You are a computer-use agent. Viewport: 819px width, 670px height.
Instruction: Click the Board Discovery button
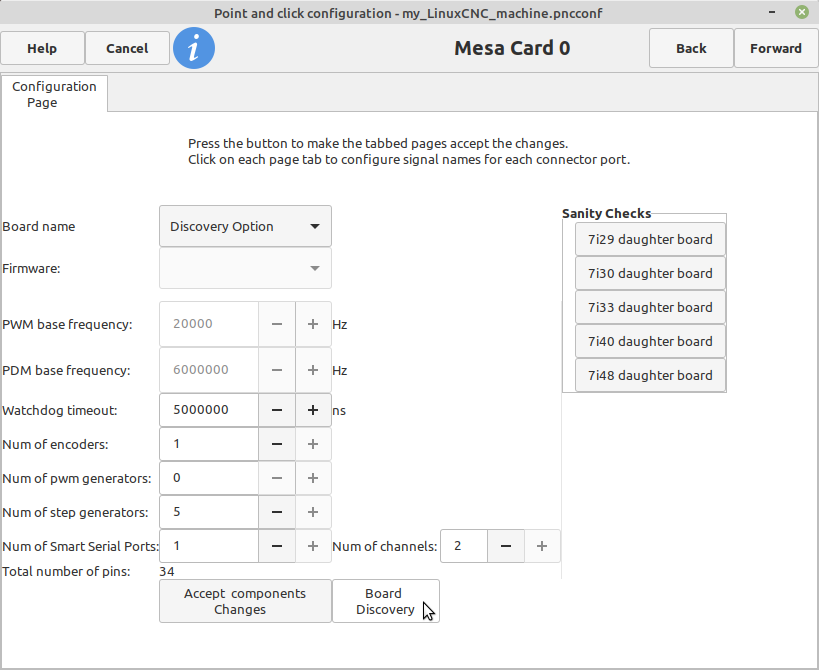tap(385, 601)
